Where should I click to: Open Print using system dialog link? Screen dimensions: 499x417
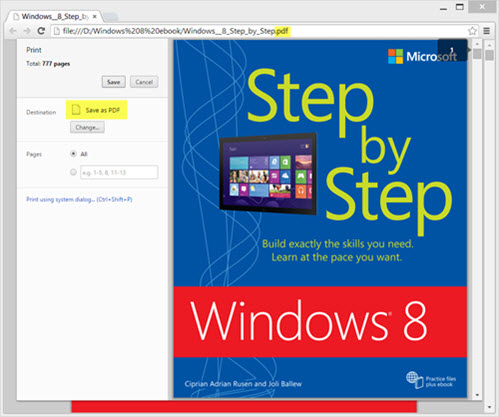pos(79,199)
